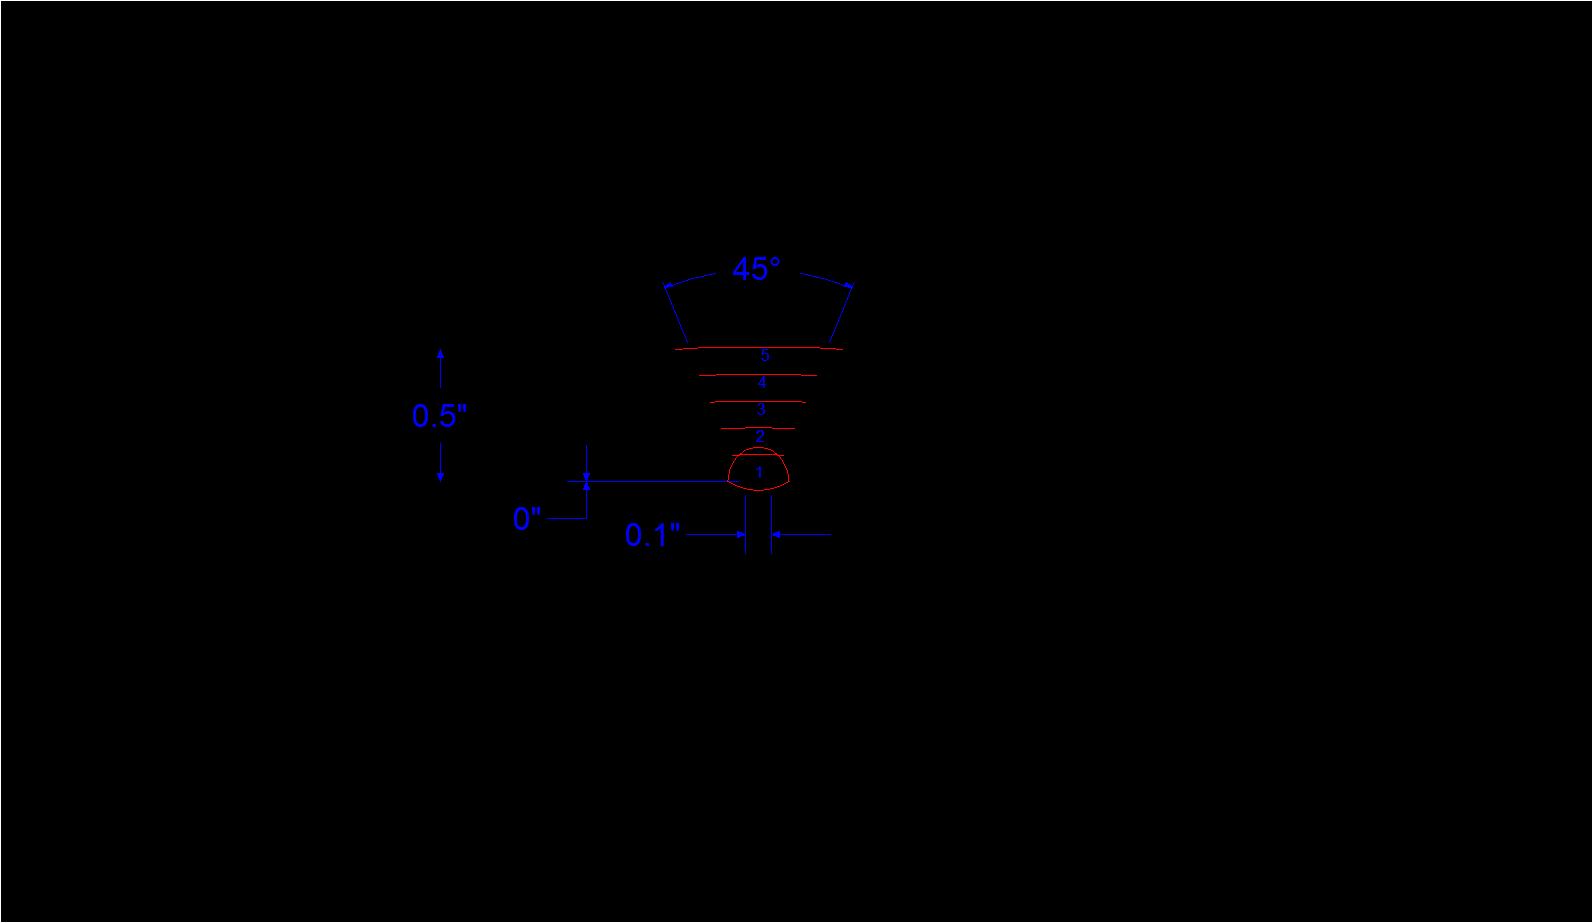
Task: Pick weld pass number 5 label
Action: pos(765,356)
